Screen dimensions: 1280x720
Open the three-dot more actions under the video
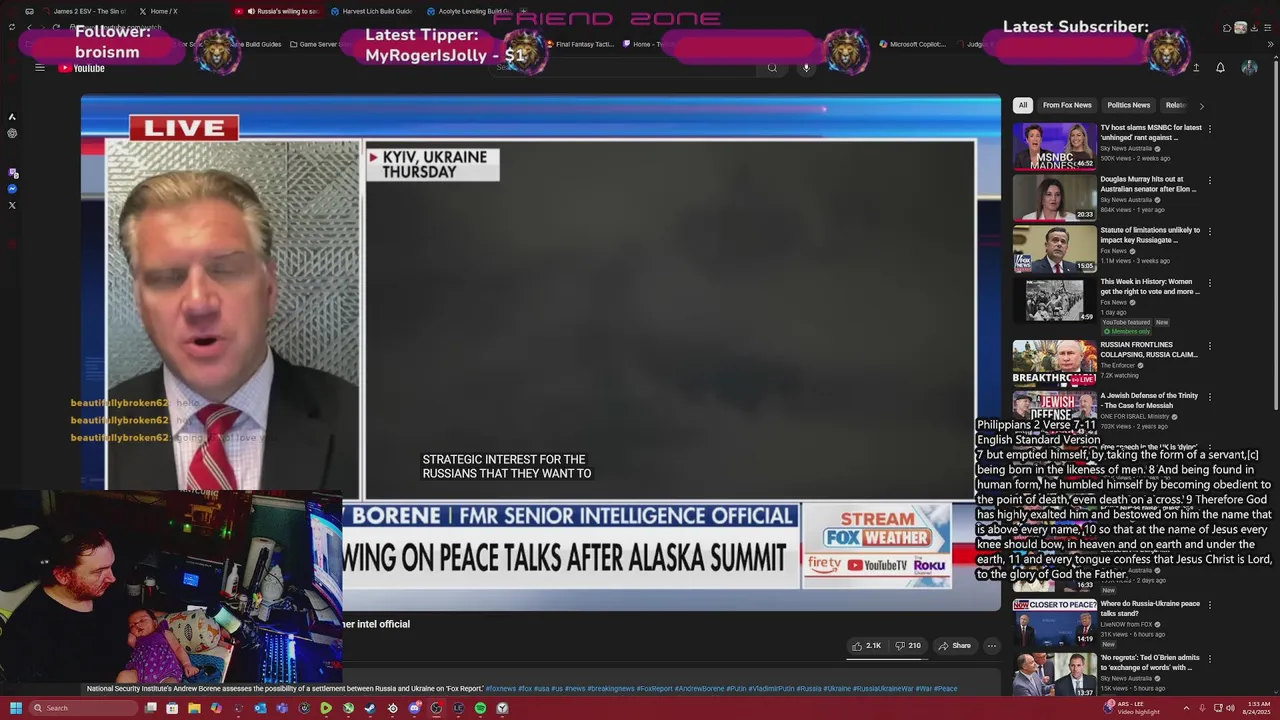click(992, 646)
